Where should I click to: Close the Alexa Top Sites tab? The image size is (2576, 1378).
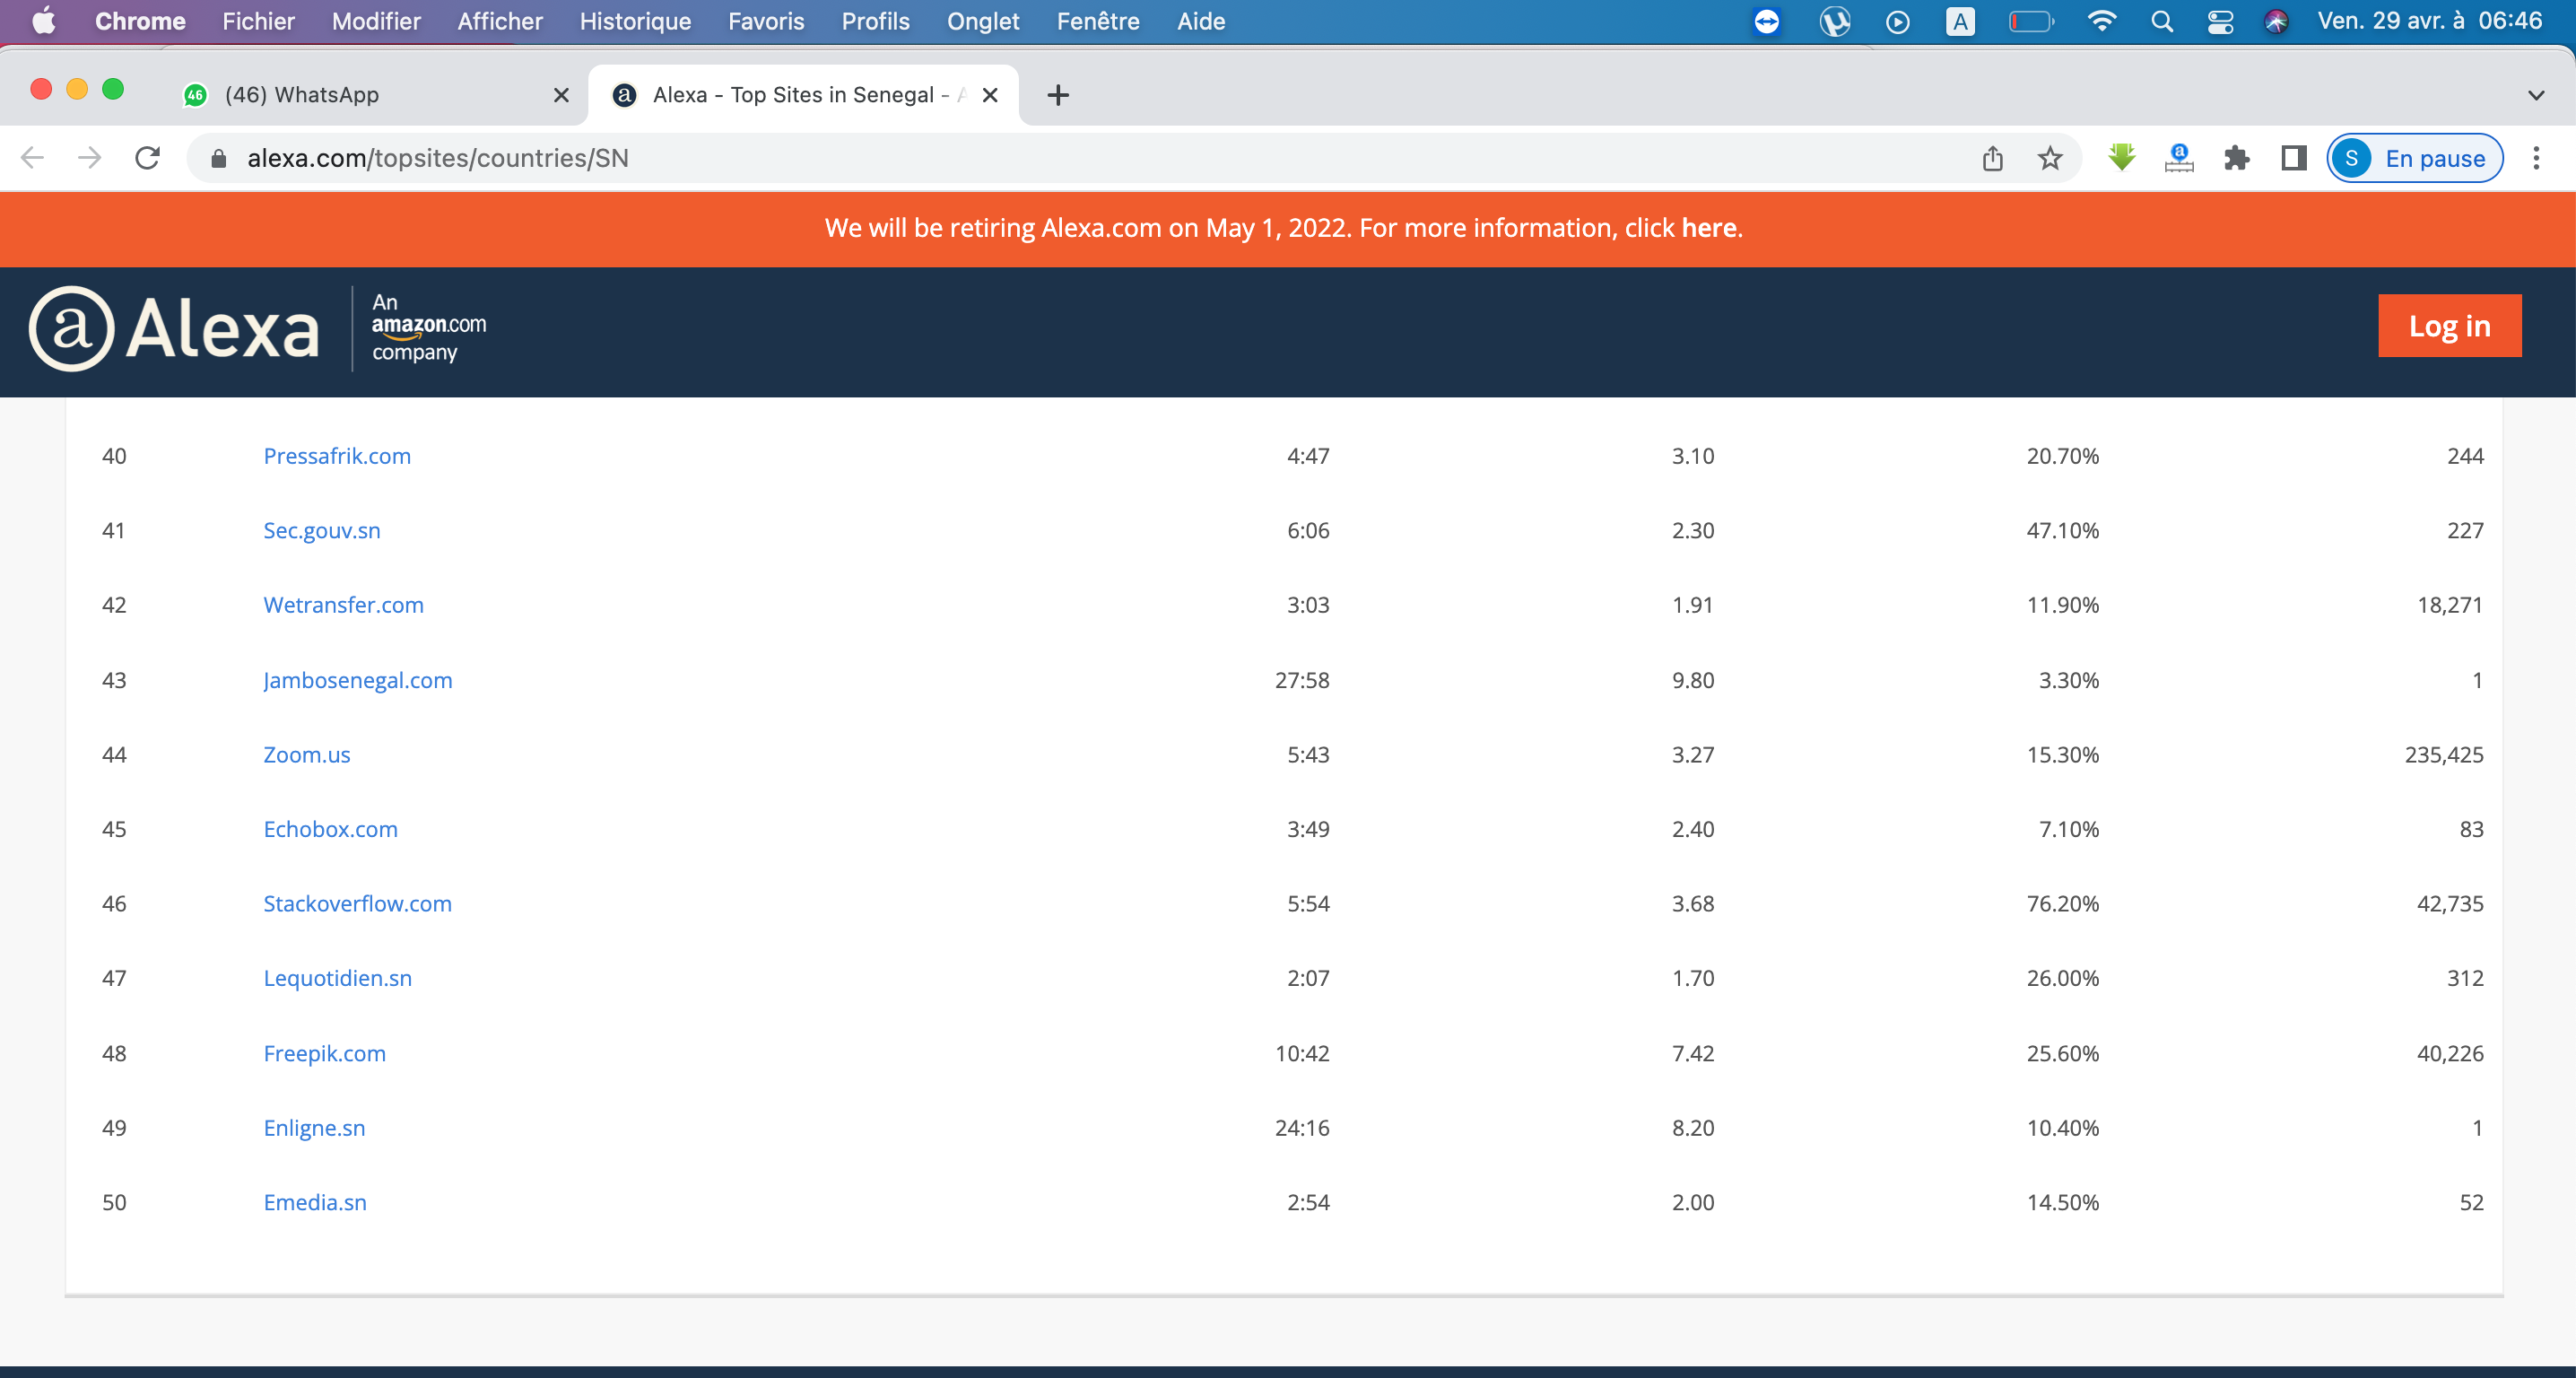[990, 95]
